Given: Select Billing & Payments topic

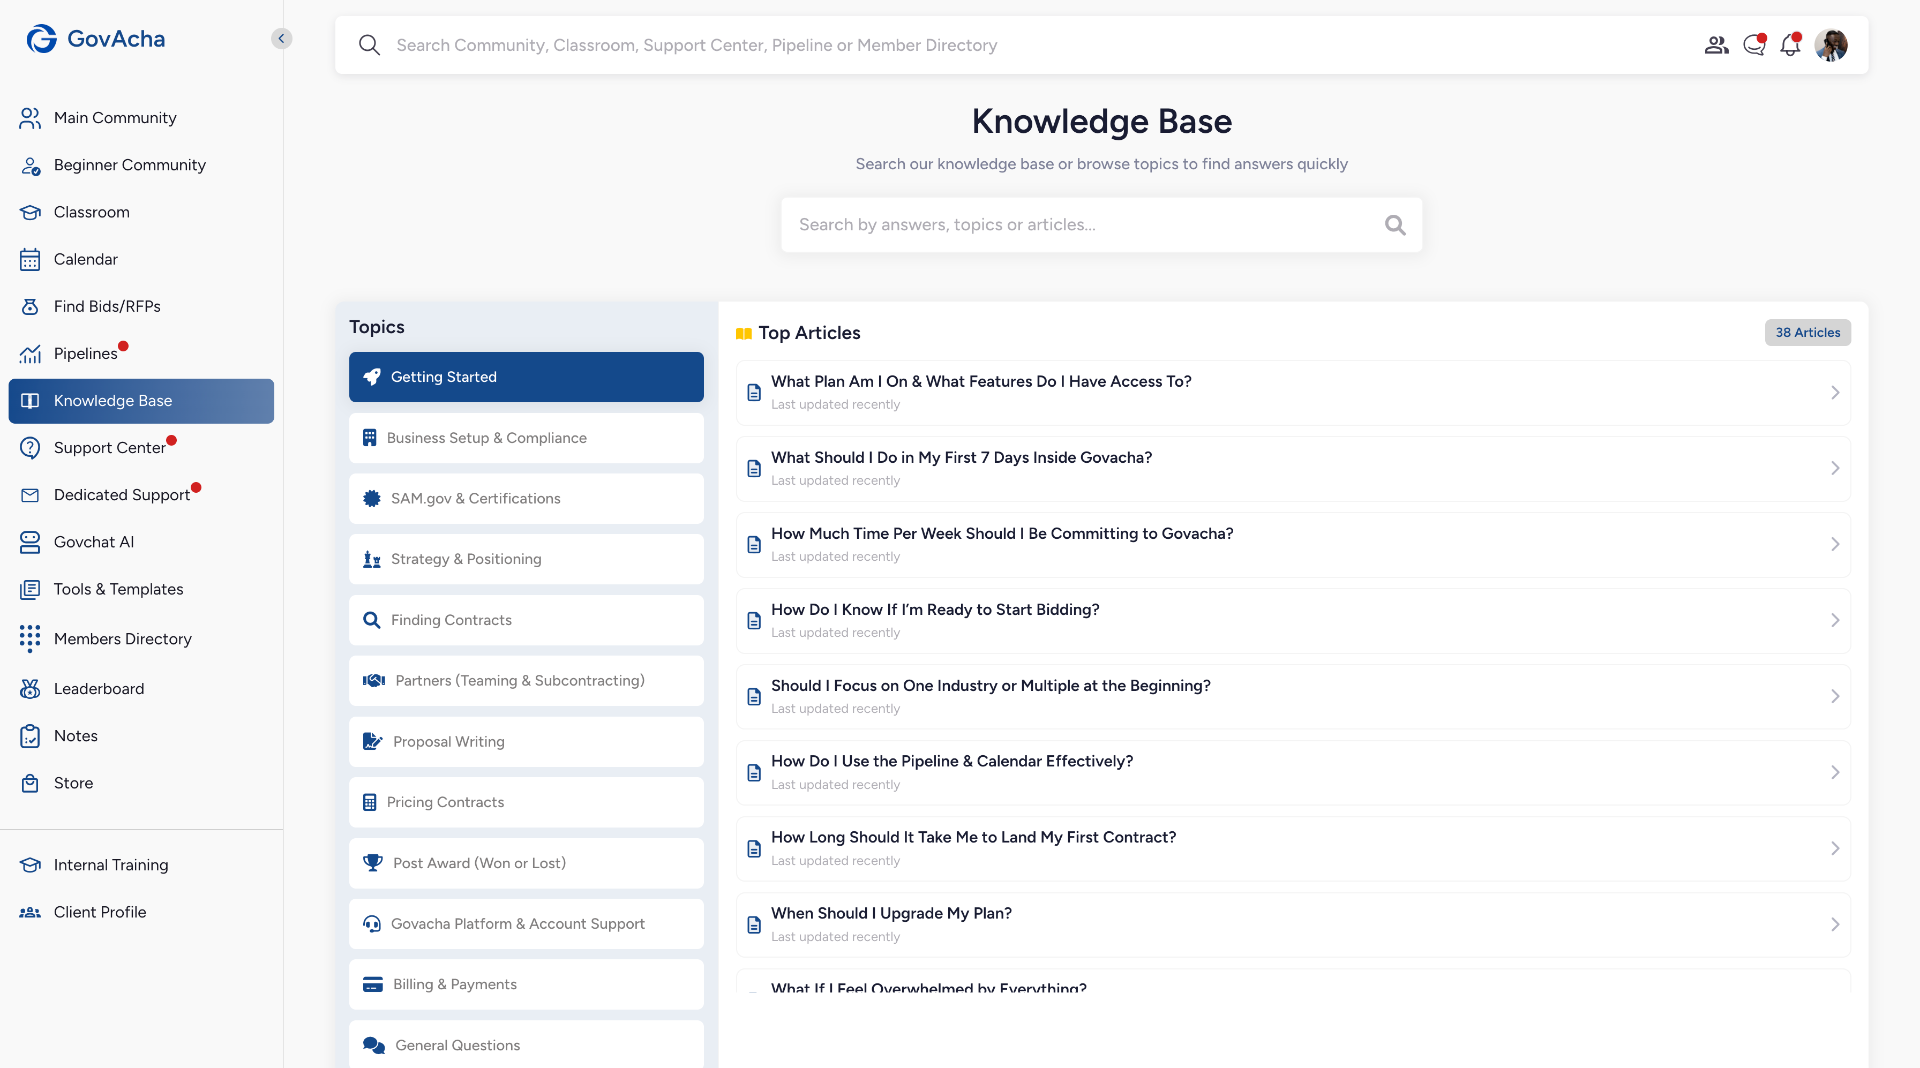Looking at the screenshot, I should 526,985.
